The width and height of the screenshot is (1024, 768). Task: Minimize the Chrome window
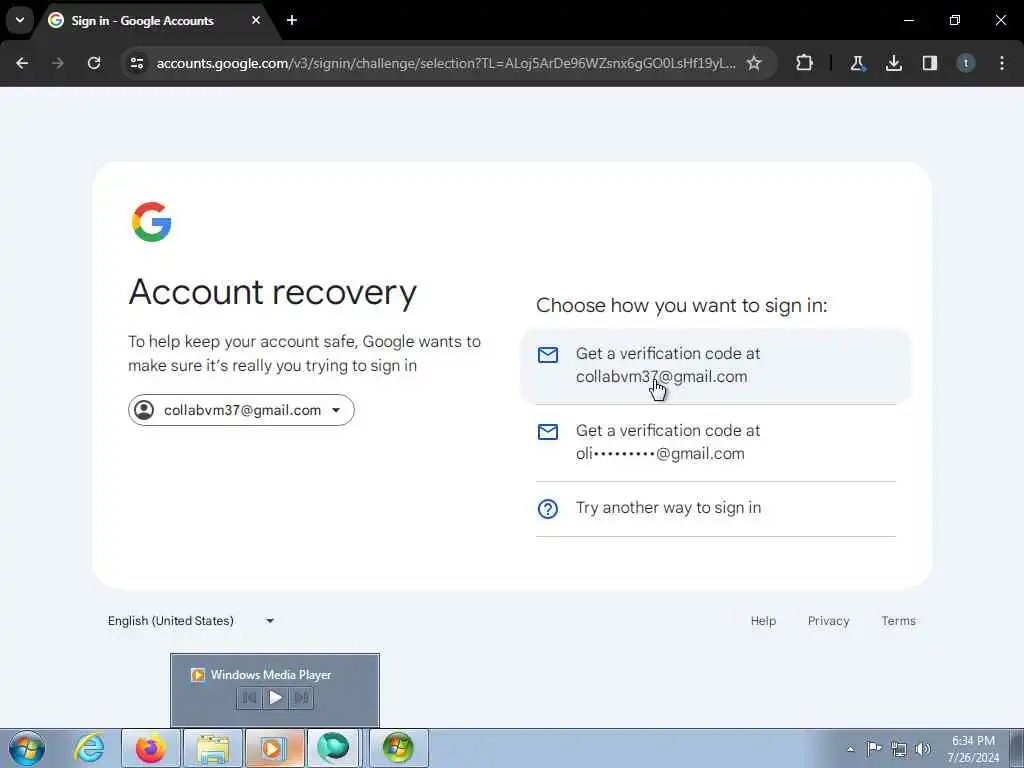(908, 20)
